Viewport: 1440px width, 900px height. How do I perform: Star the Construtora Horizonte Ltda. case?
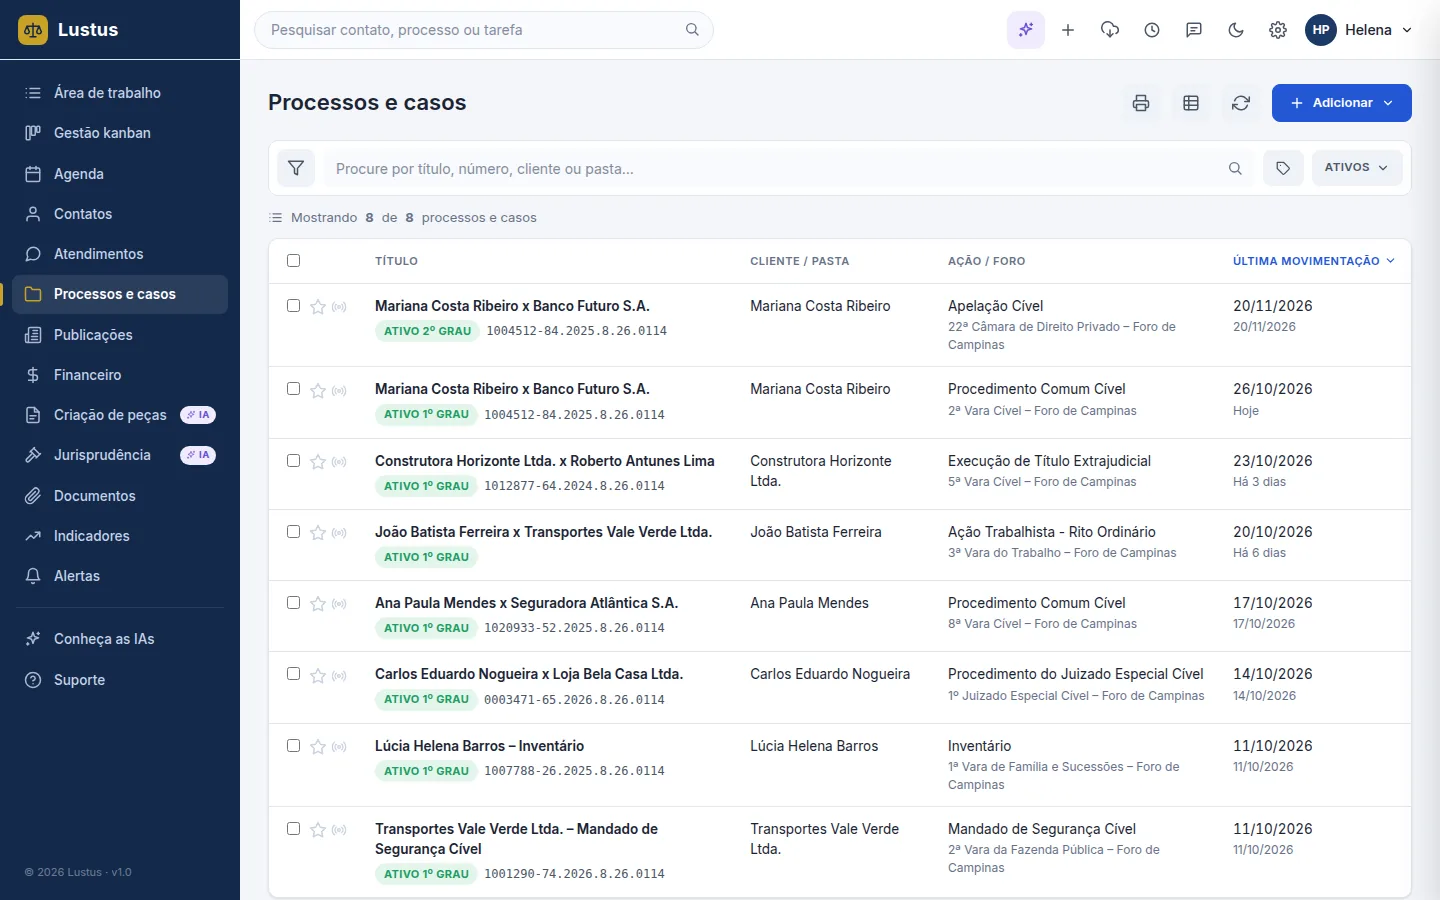coord(318,462)
